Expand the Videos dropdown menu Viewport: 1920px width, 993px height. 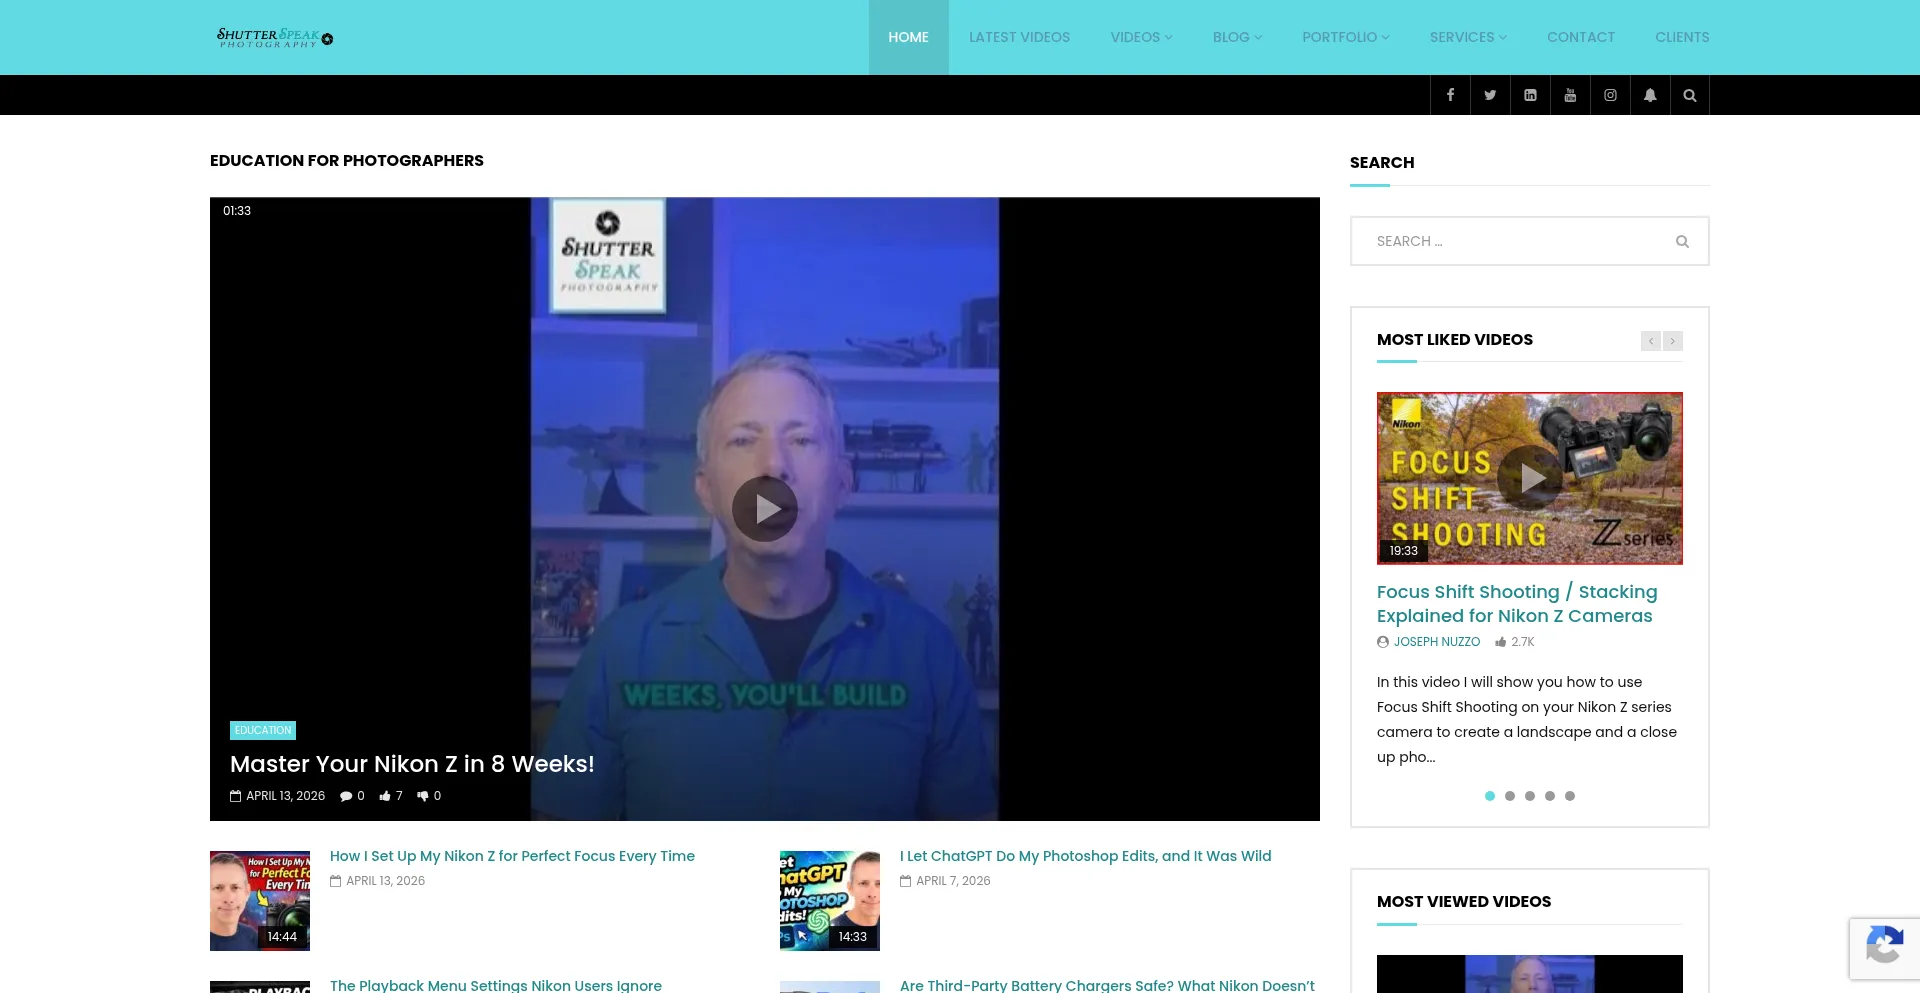click(x=1141, y=37)
